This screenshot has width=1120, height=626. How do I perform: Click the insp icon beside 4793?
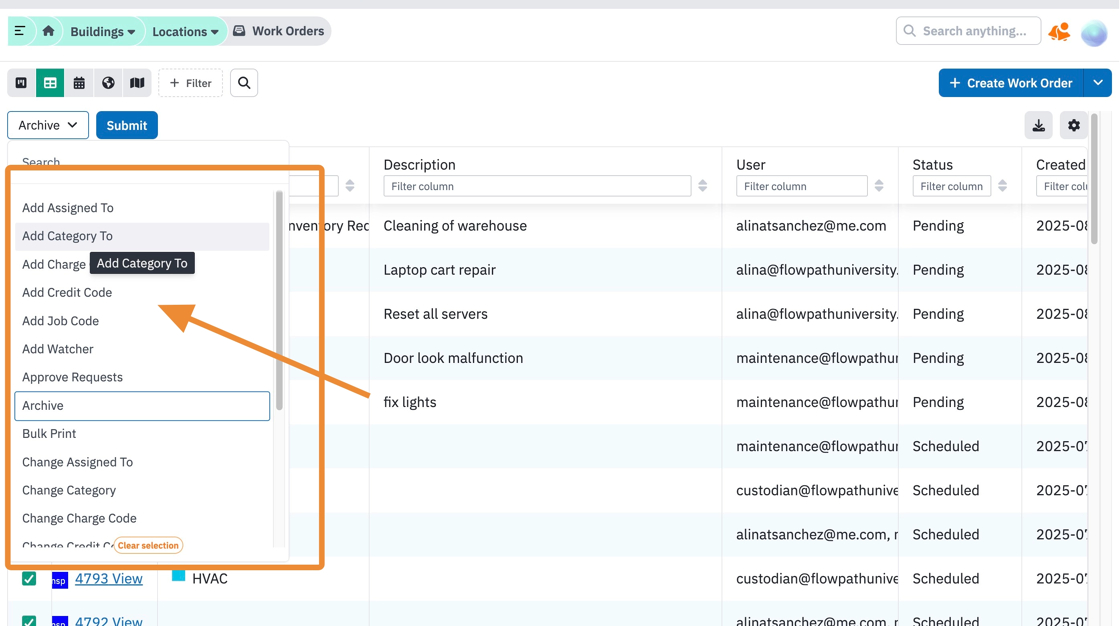(60, 580)
